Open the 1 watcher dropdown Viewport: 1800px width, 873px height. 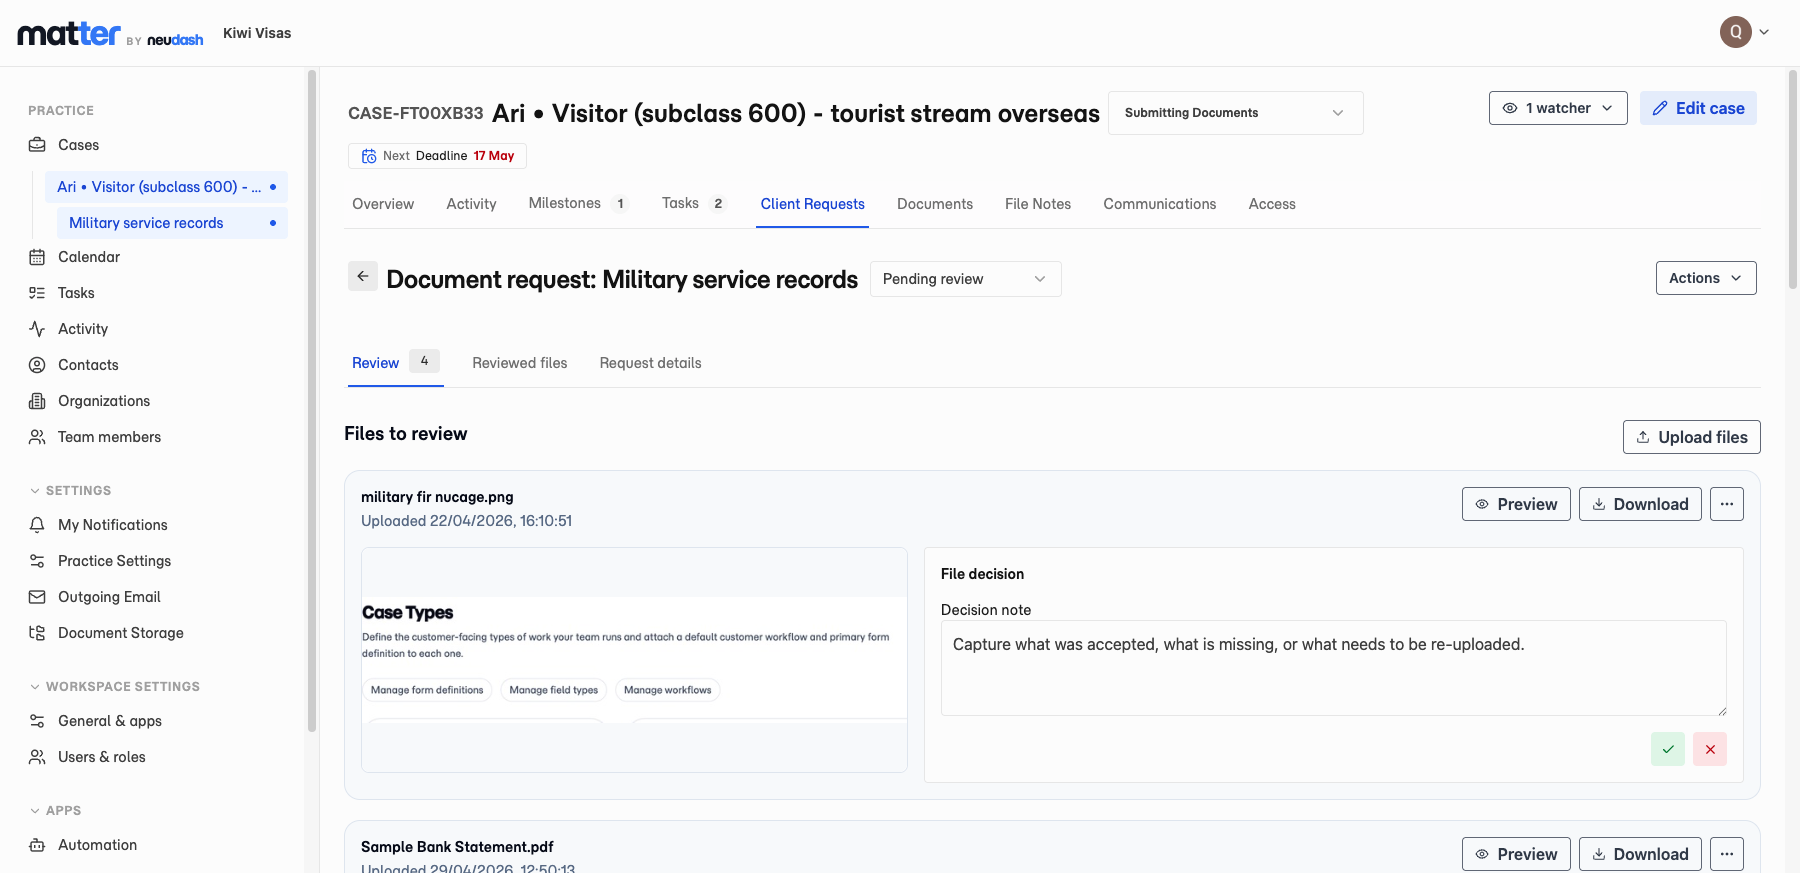coord(1558,108)
